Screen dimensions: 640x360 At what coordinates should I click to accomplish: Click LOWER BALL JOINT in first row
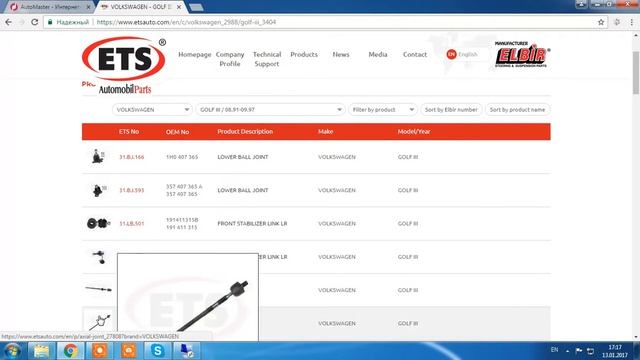coord(243,157)
